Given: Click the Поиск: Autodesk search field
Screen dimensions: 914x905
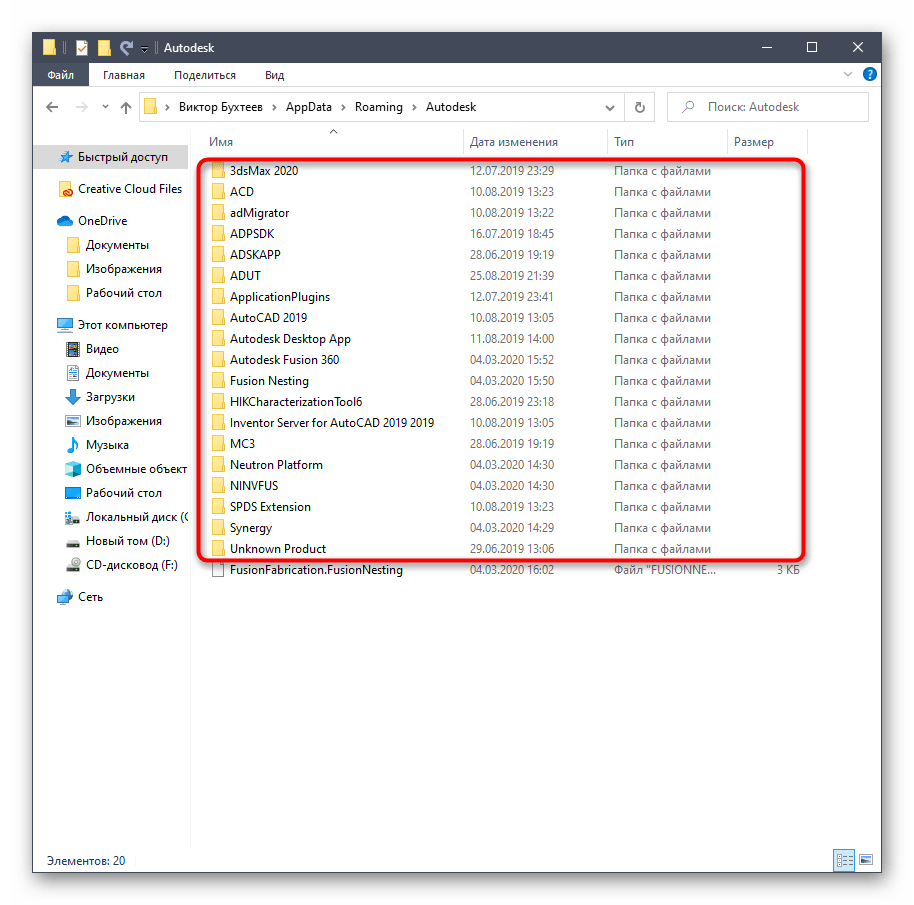Looking at the screenshot, I should 768,107.
